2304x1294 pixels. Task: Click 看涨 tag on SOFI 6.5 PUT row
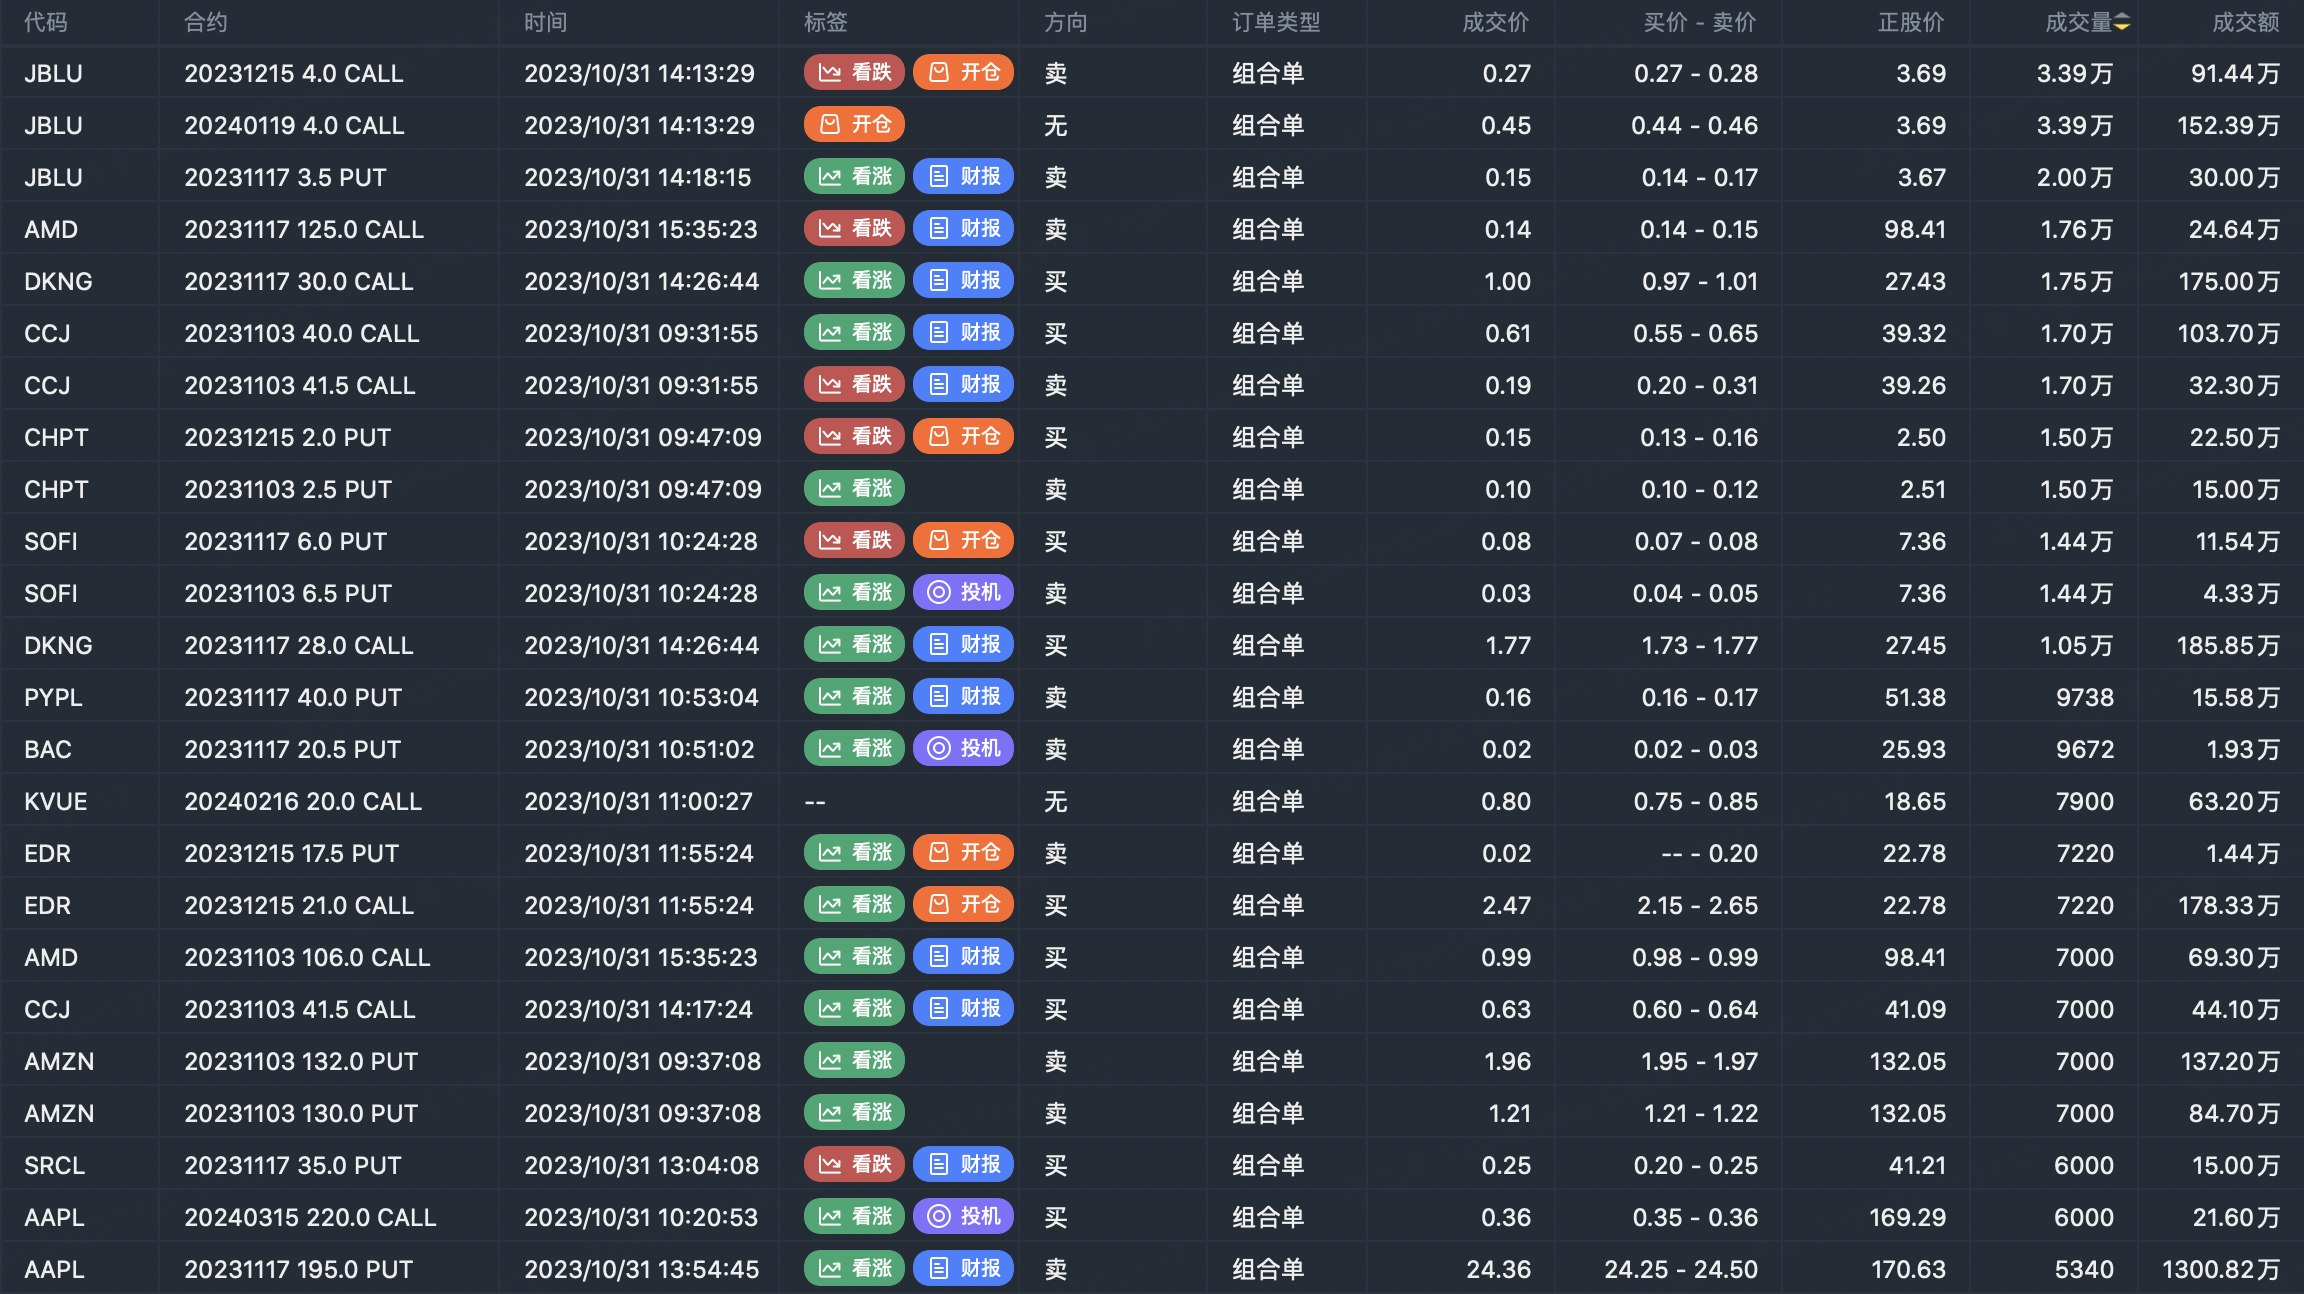855,592
